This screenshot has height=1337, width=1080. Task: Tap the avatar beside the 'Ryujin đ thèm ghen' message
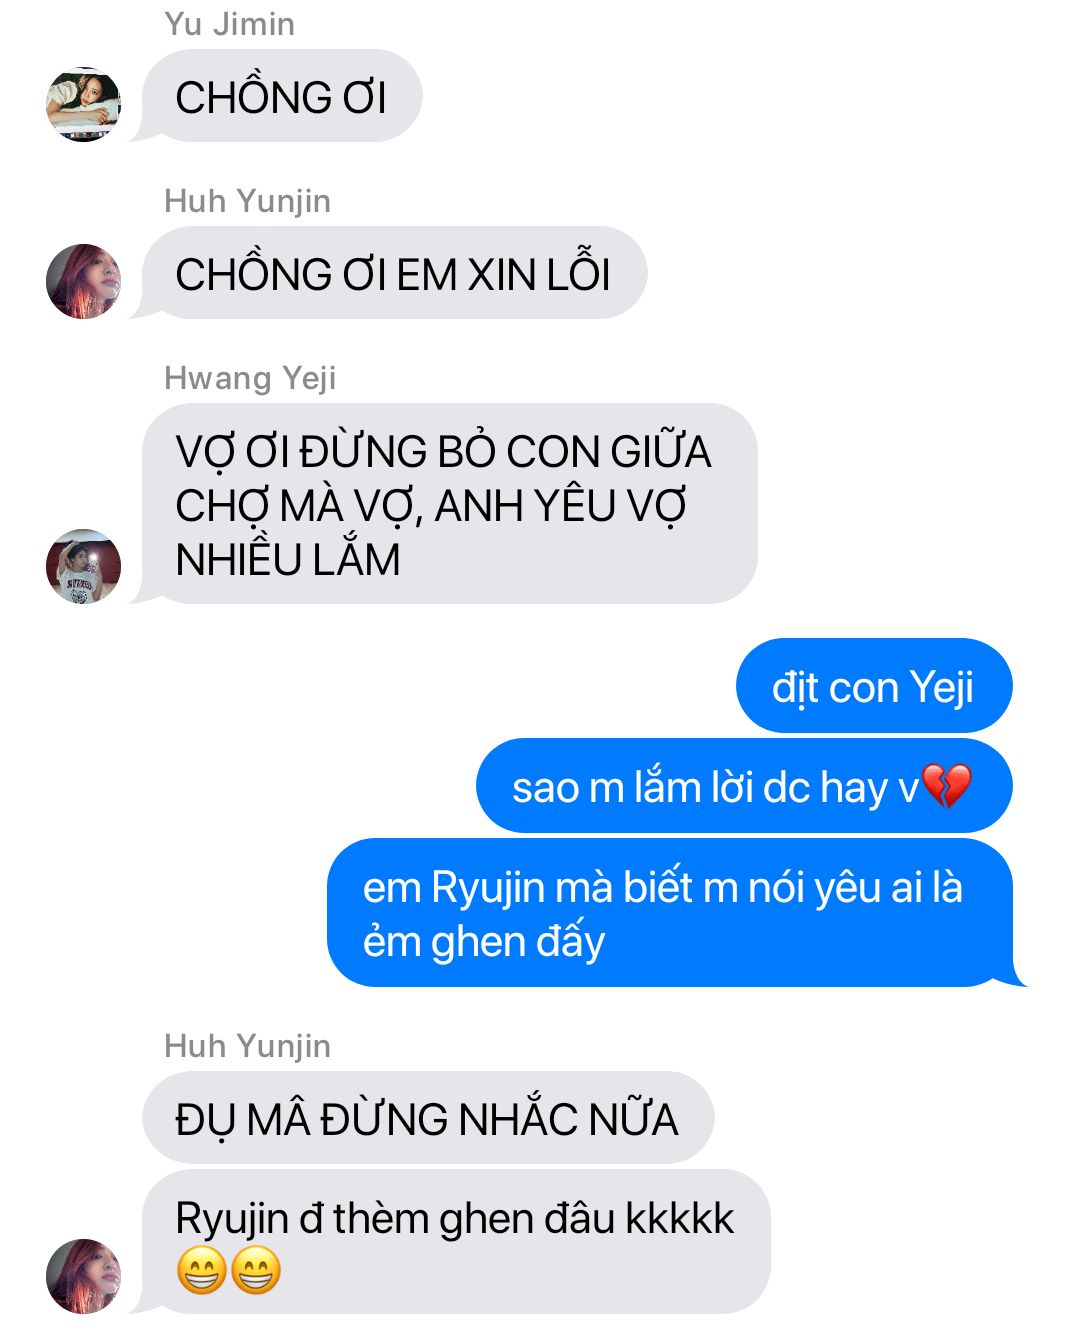click(84, 1276)
